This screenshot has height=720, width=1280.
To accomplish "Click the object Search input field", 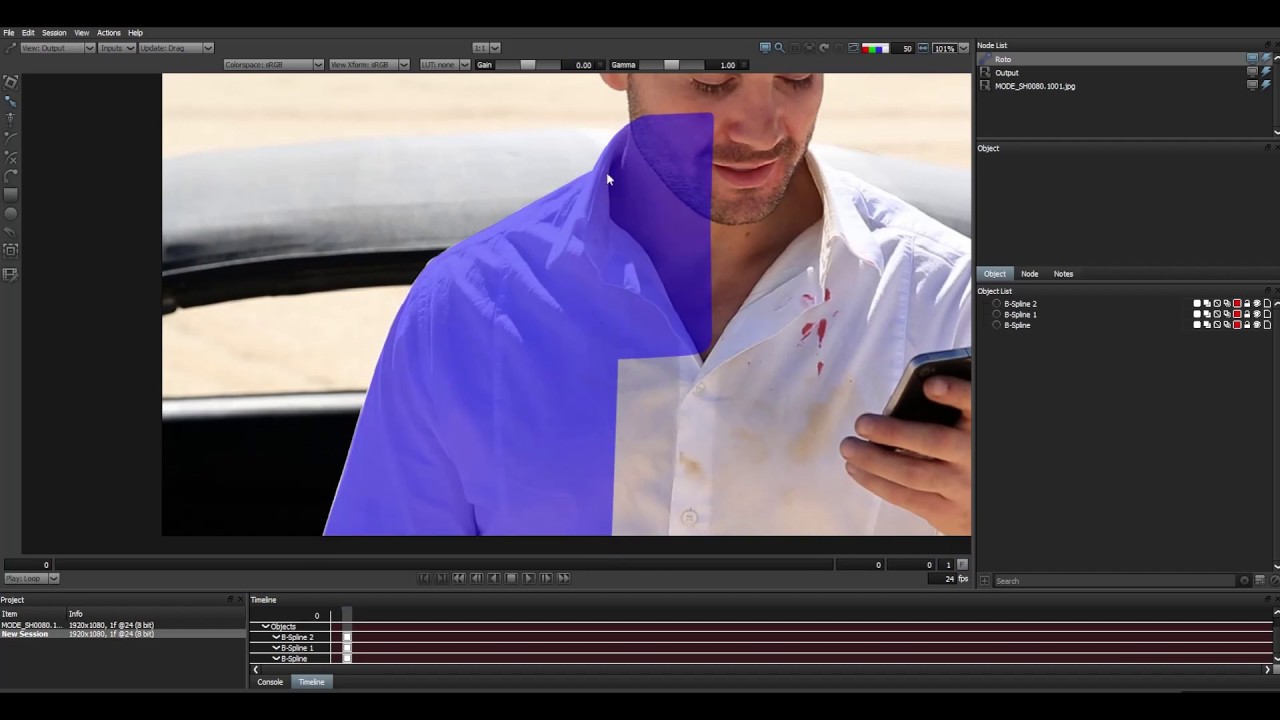I will (x=1115, y=580).
